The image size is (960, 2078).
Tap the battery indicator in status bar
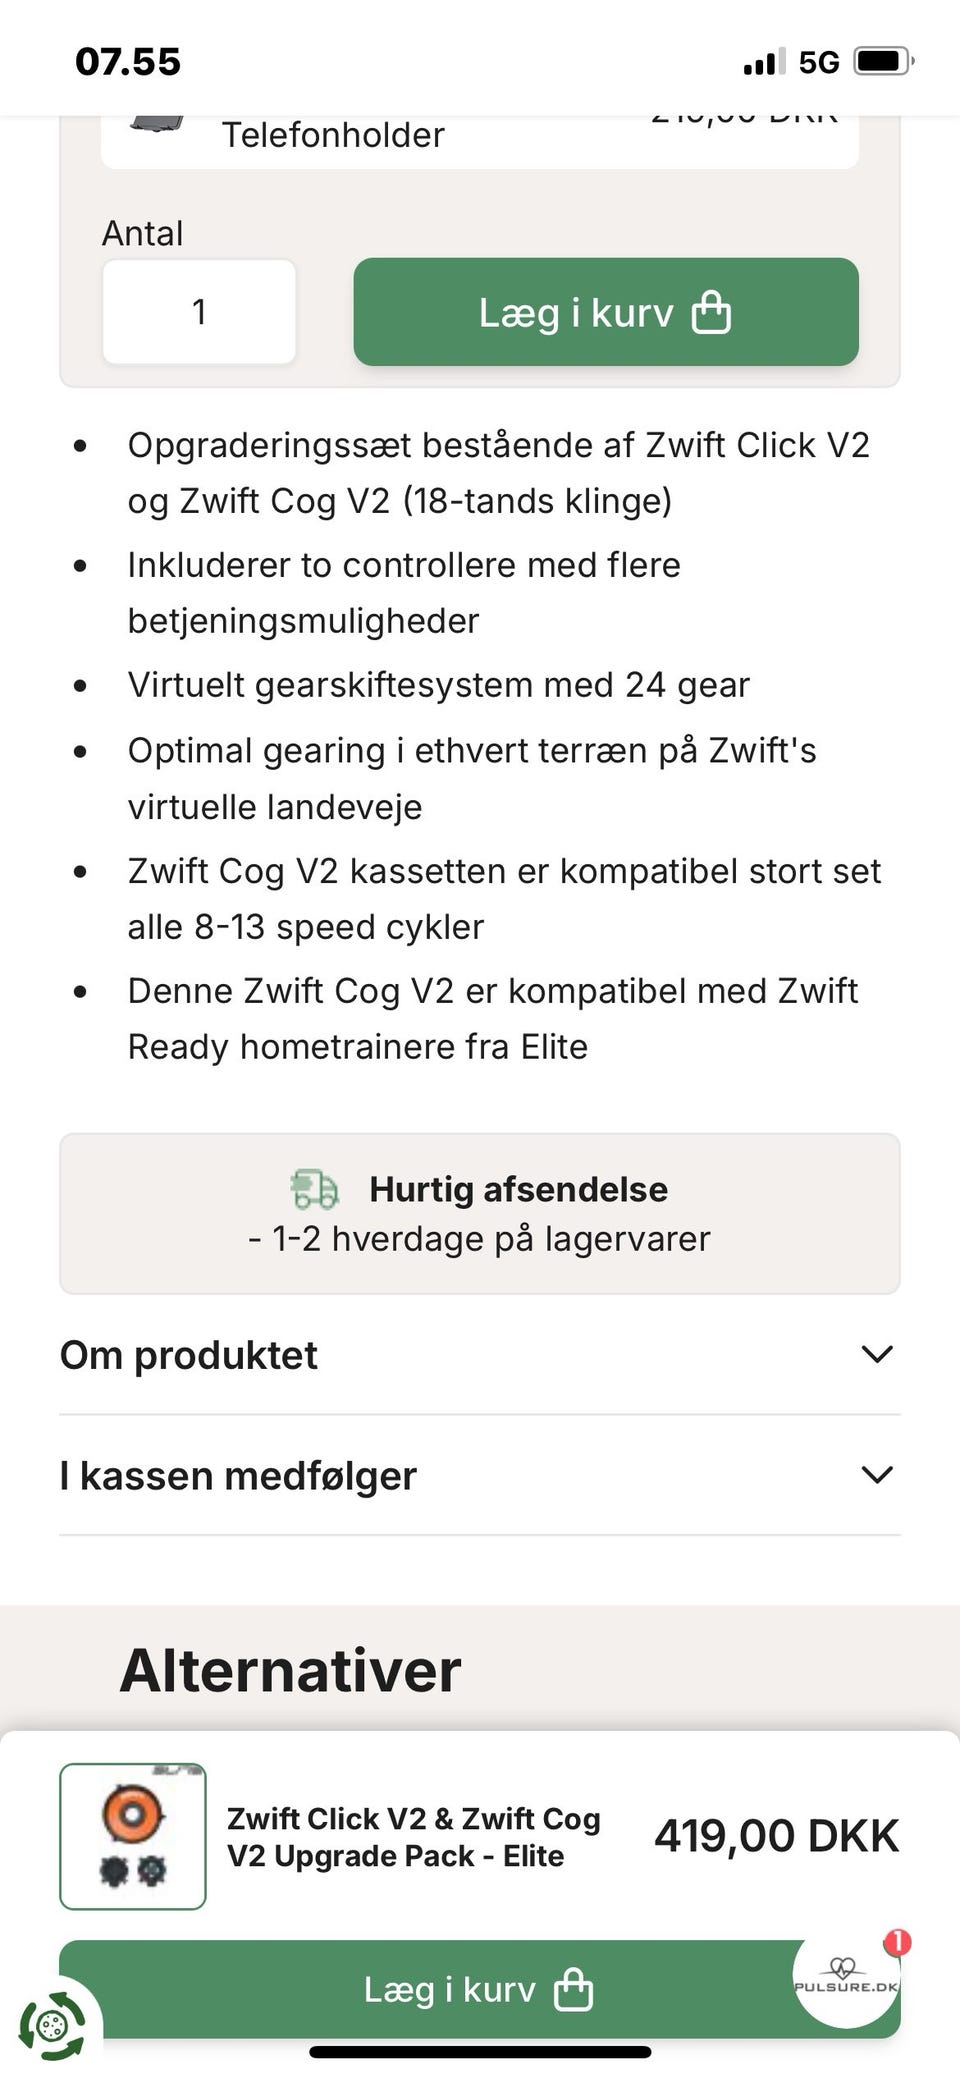884,62
